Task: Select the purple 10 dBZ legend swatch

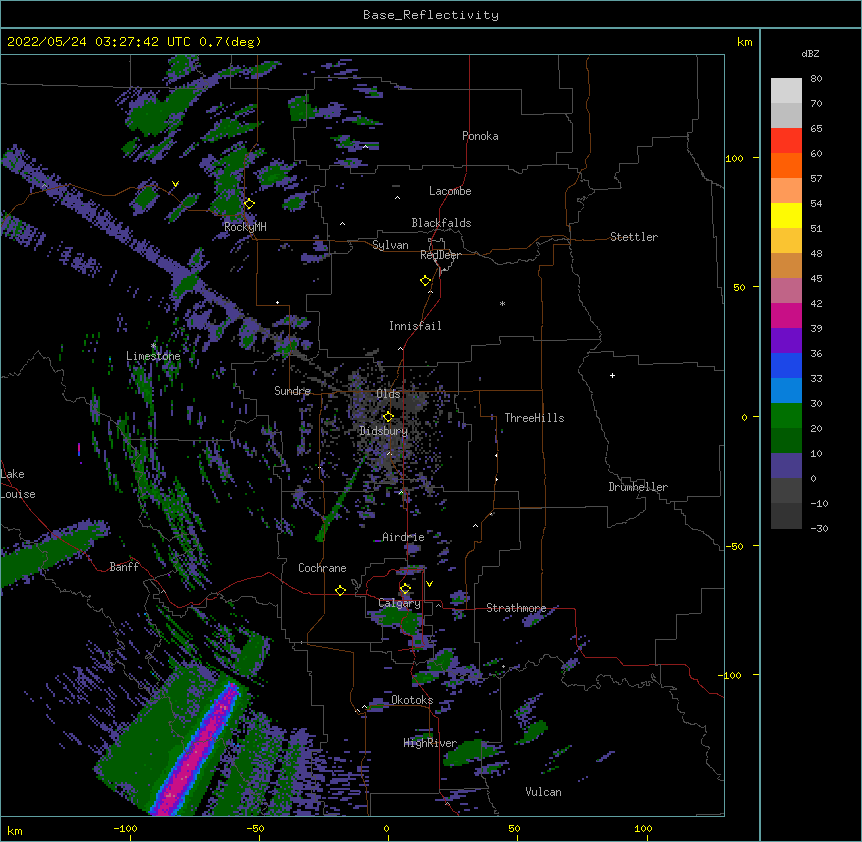Action: (786, 466)
